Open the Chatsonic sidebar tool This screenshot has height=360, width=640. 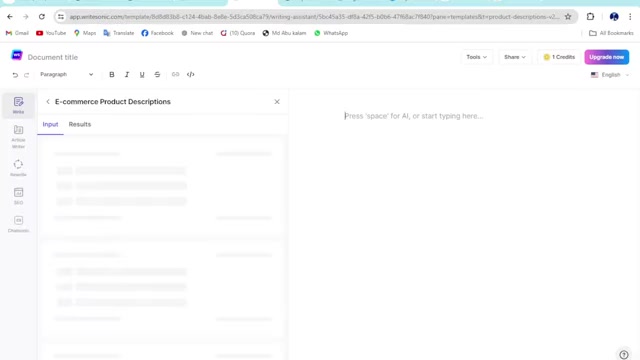(x=18, y=224)
